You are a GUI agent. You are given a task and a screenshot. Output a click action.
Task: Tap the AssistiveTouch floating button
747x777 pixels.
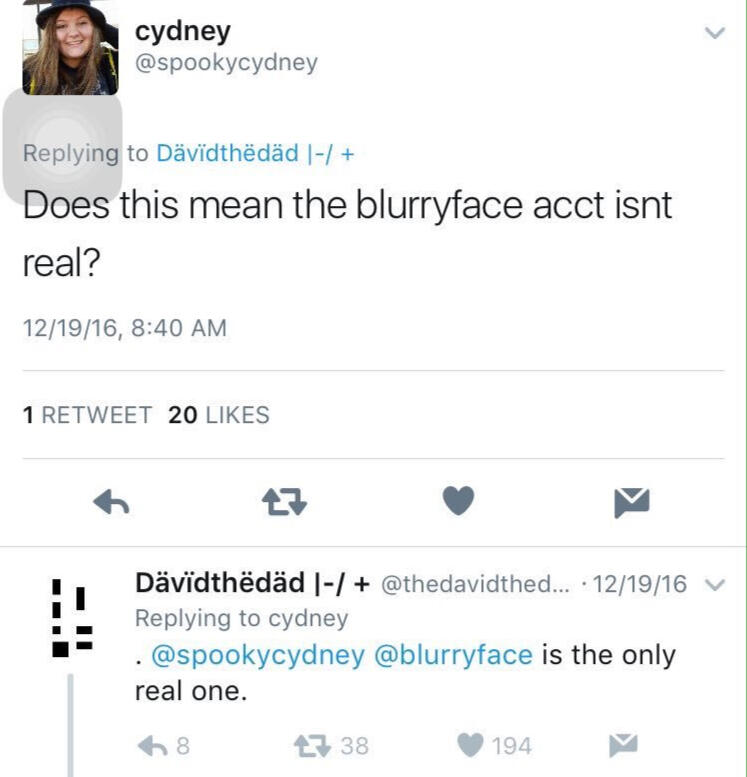[62, 145]
